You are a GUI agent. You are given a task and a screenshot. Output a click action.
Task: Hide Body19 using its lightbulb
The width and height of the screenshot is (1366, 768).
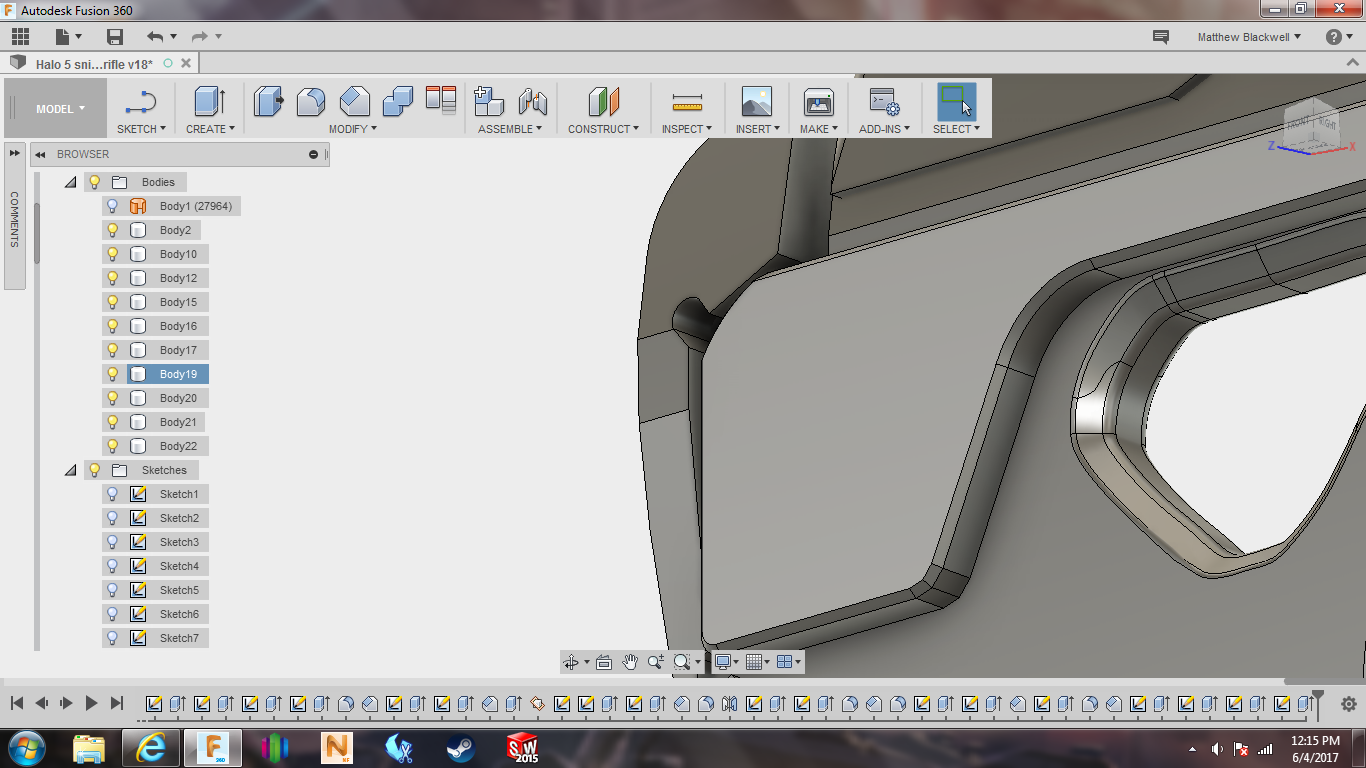113,374
